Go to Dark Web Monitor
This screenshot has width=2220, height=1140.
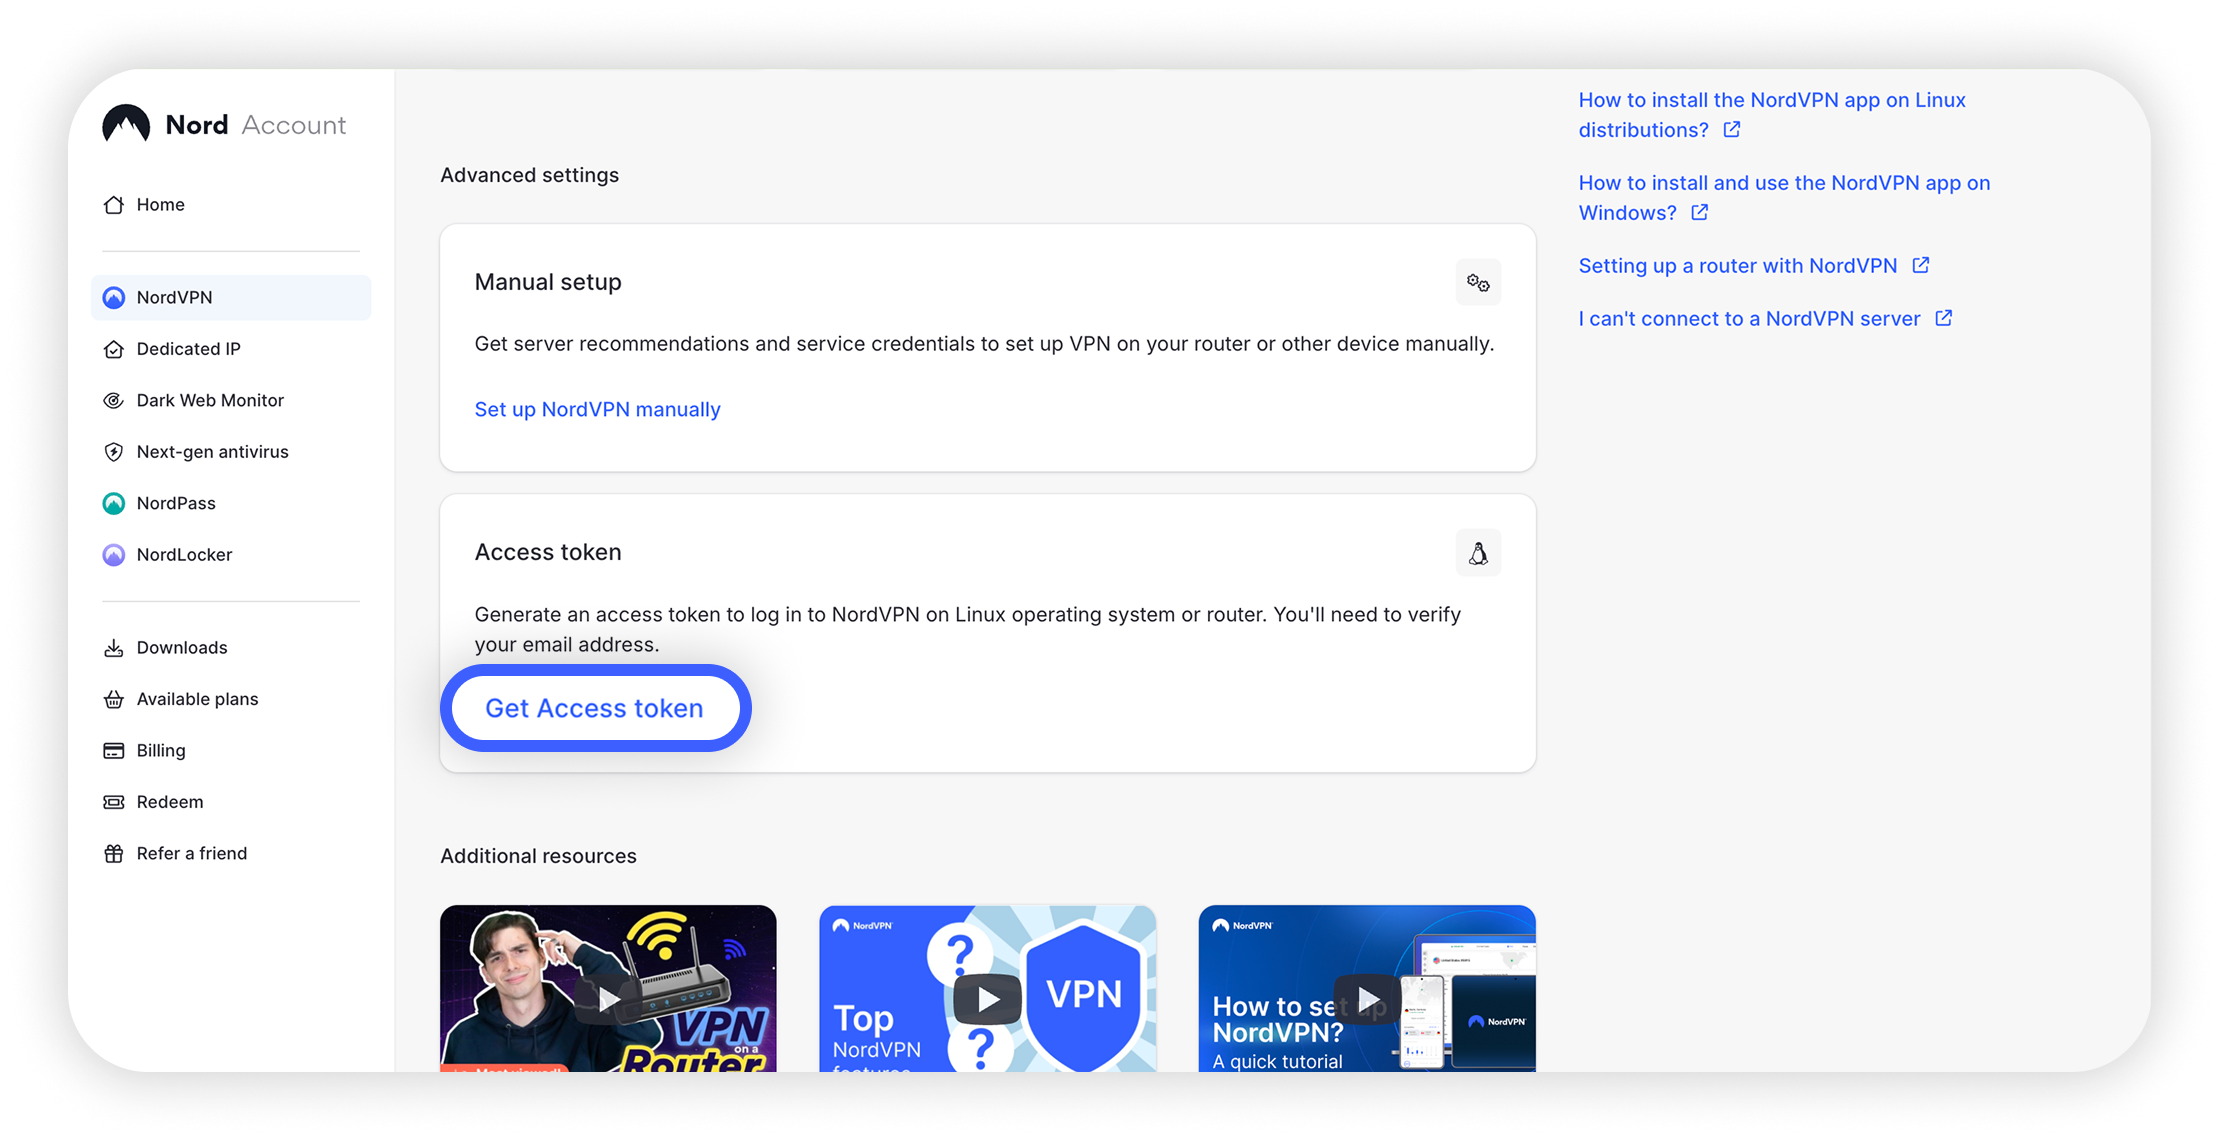[231, 401]
